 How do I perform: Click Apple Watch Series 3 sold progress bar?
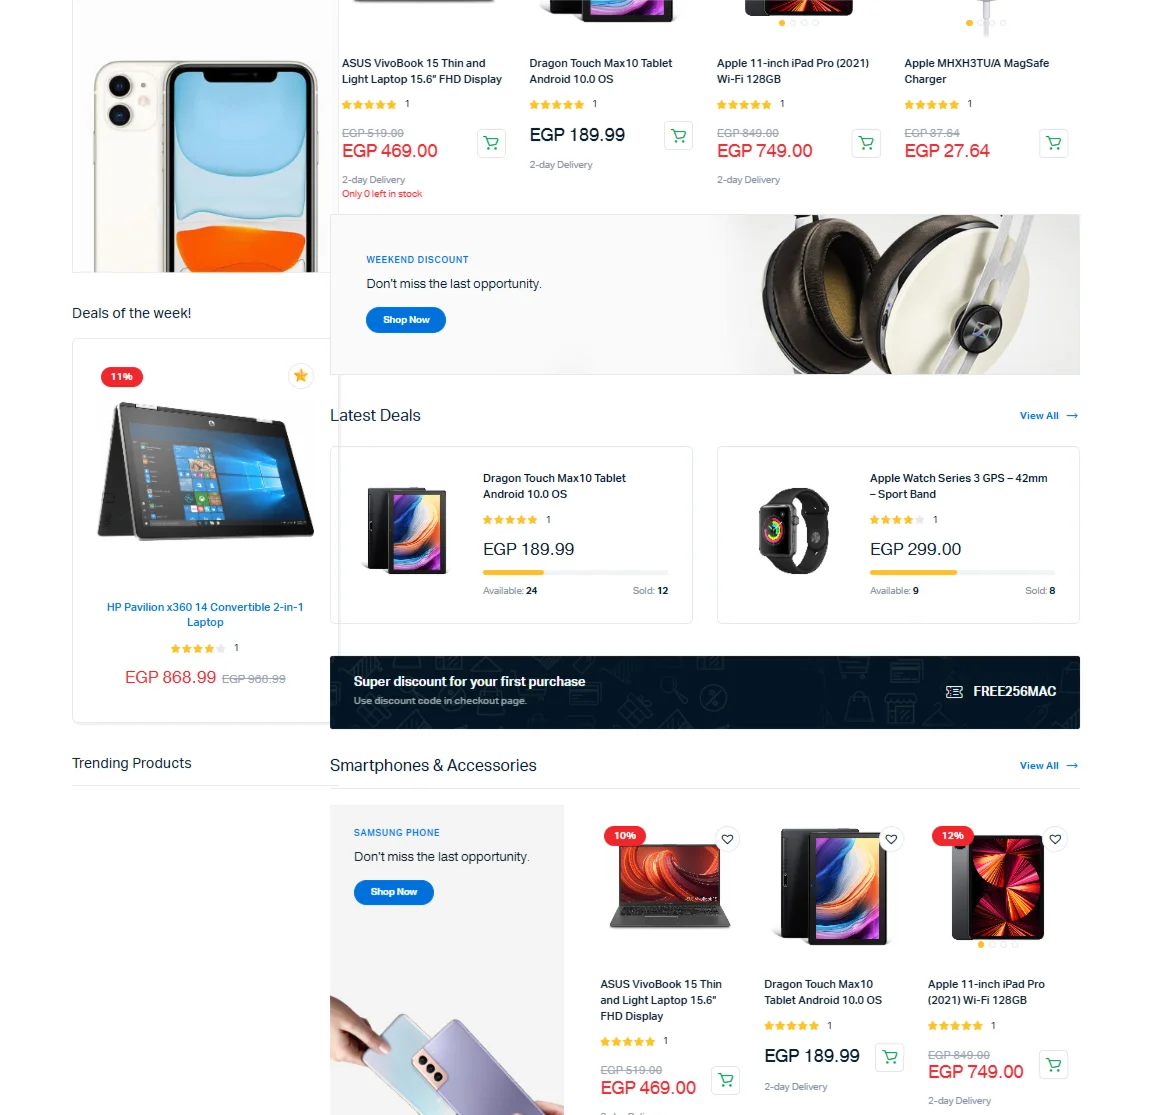(962, 572)
